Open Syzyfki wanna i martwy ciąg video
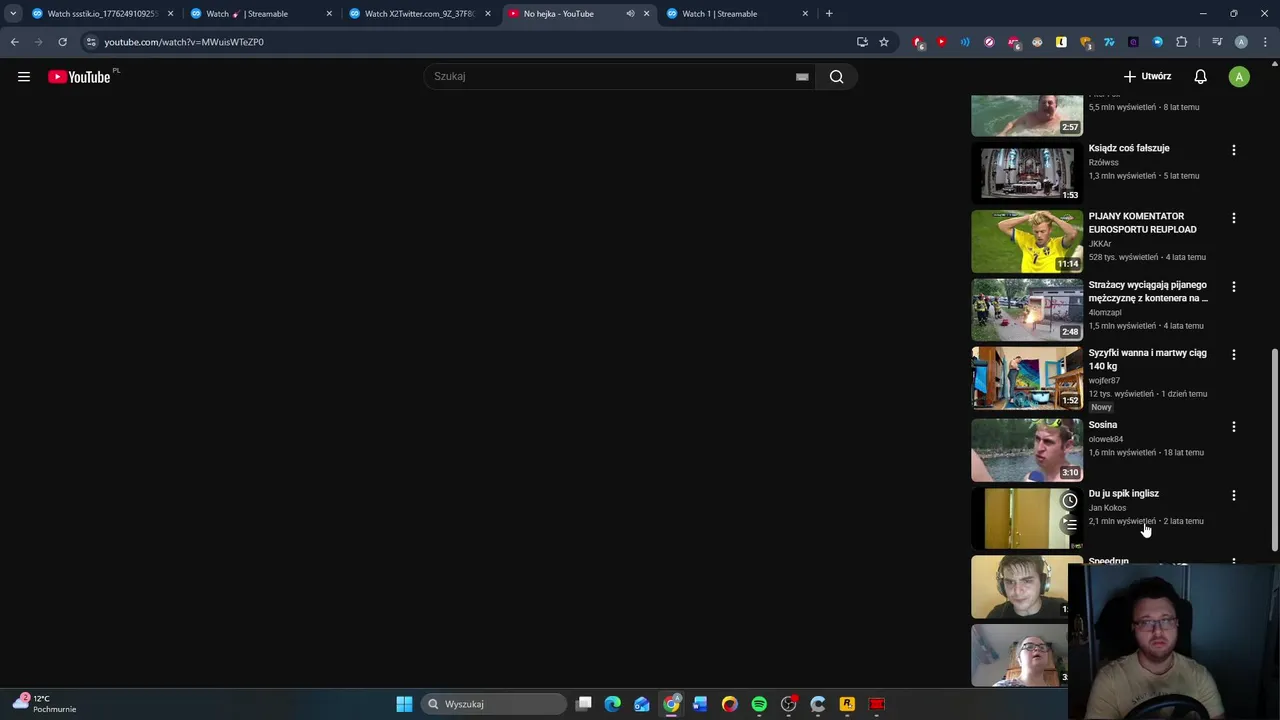1280x720 pixels. (1147, 360)
